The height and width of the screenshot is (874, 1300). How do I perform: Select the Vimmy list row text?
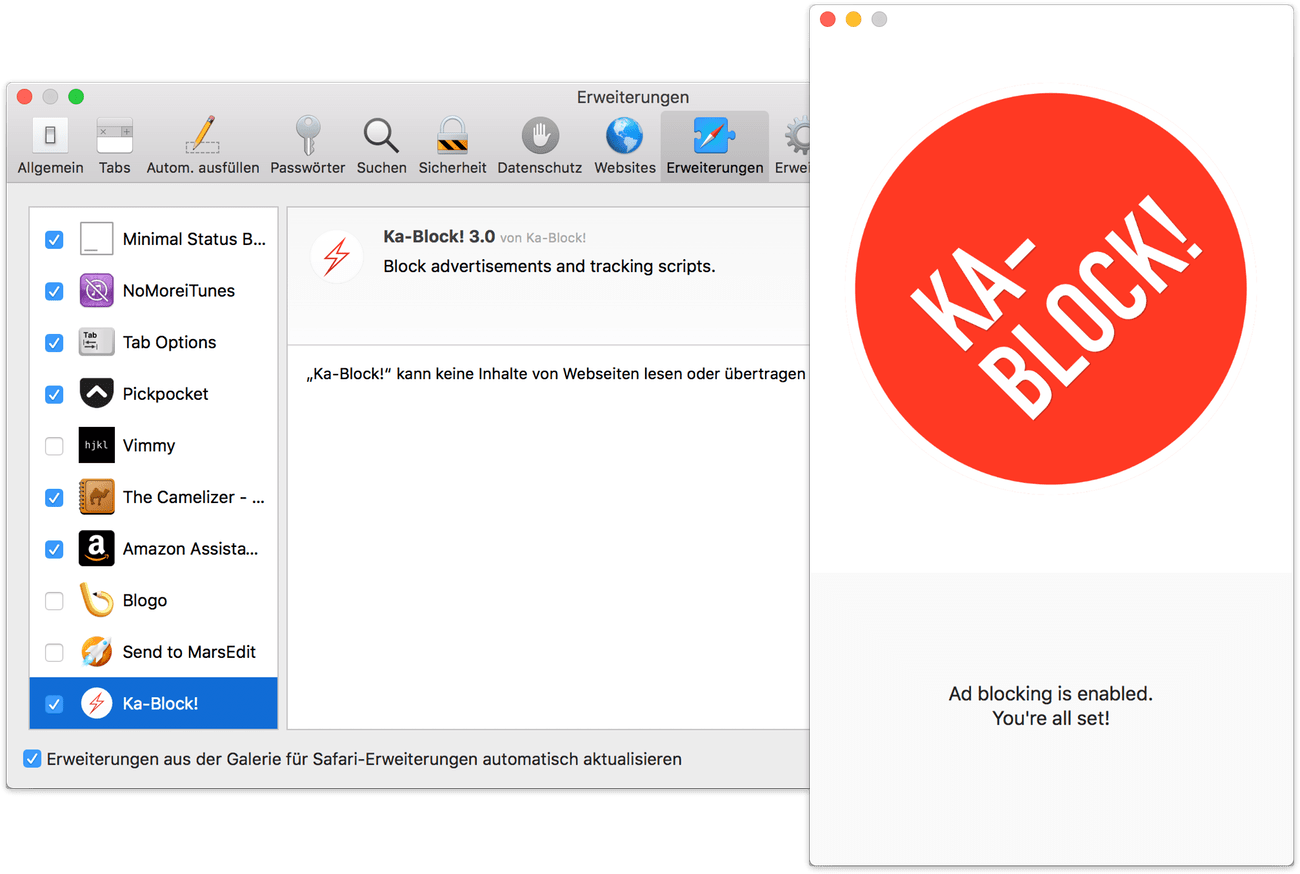149,445
